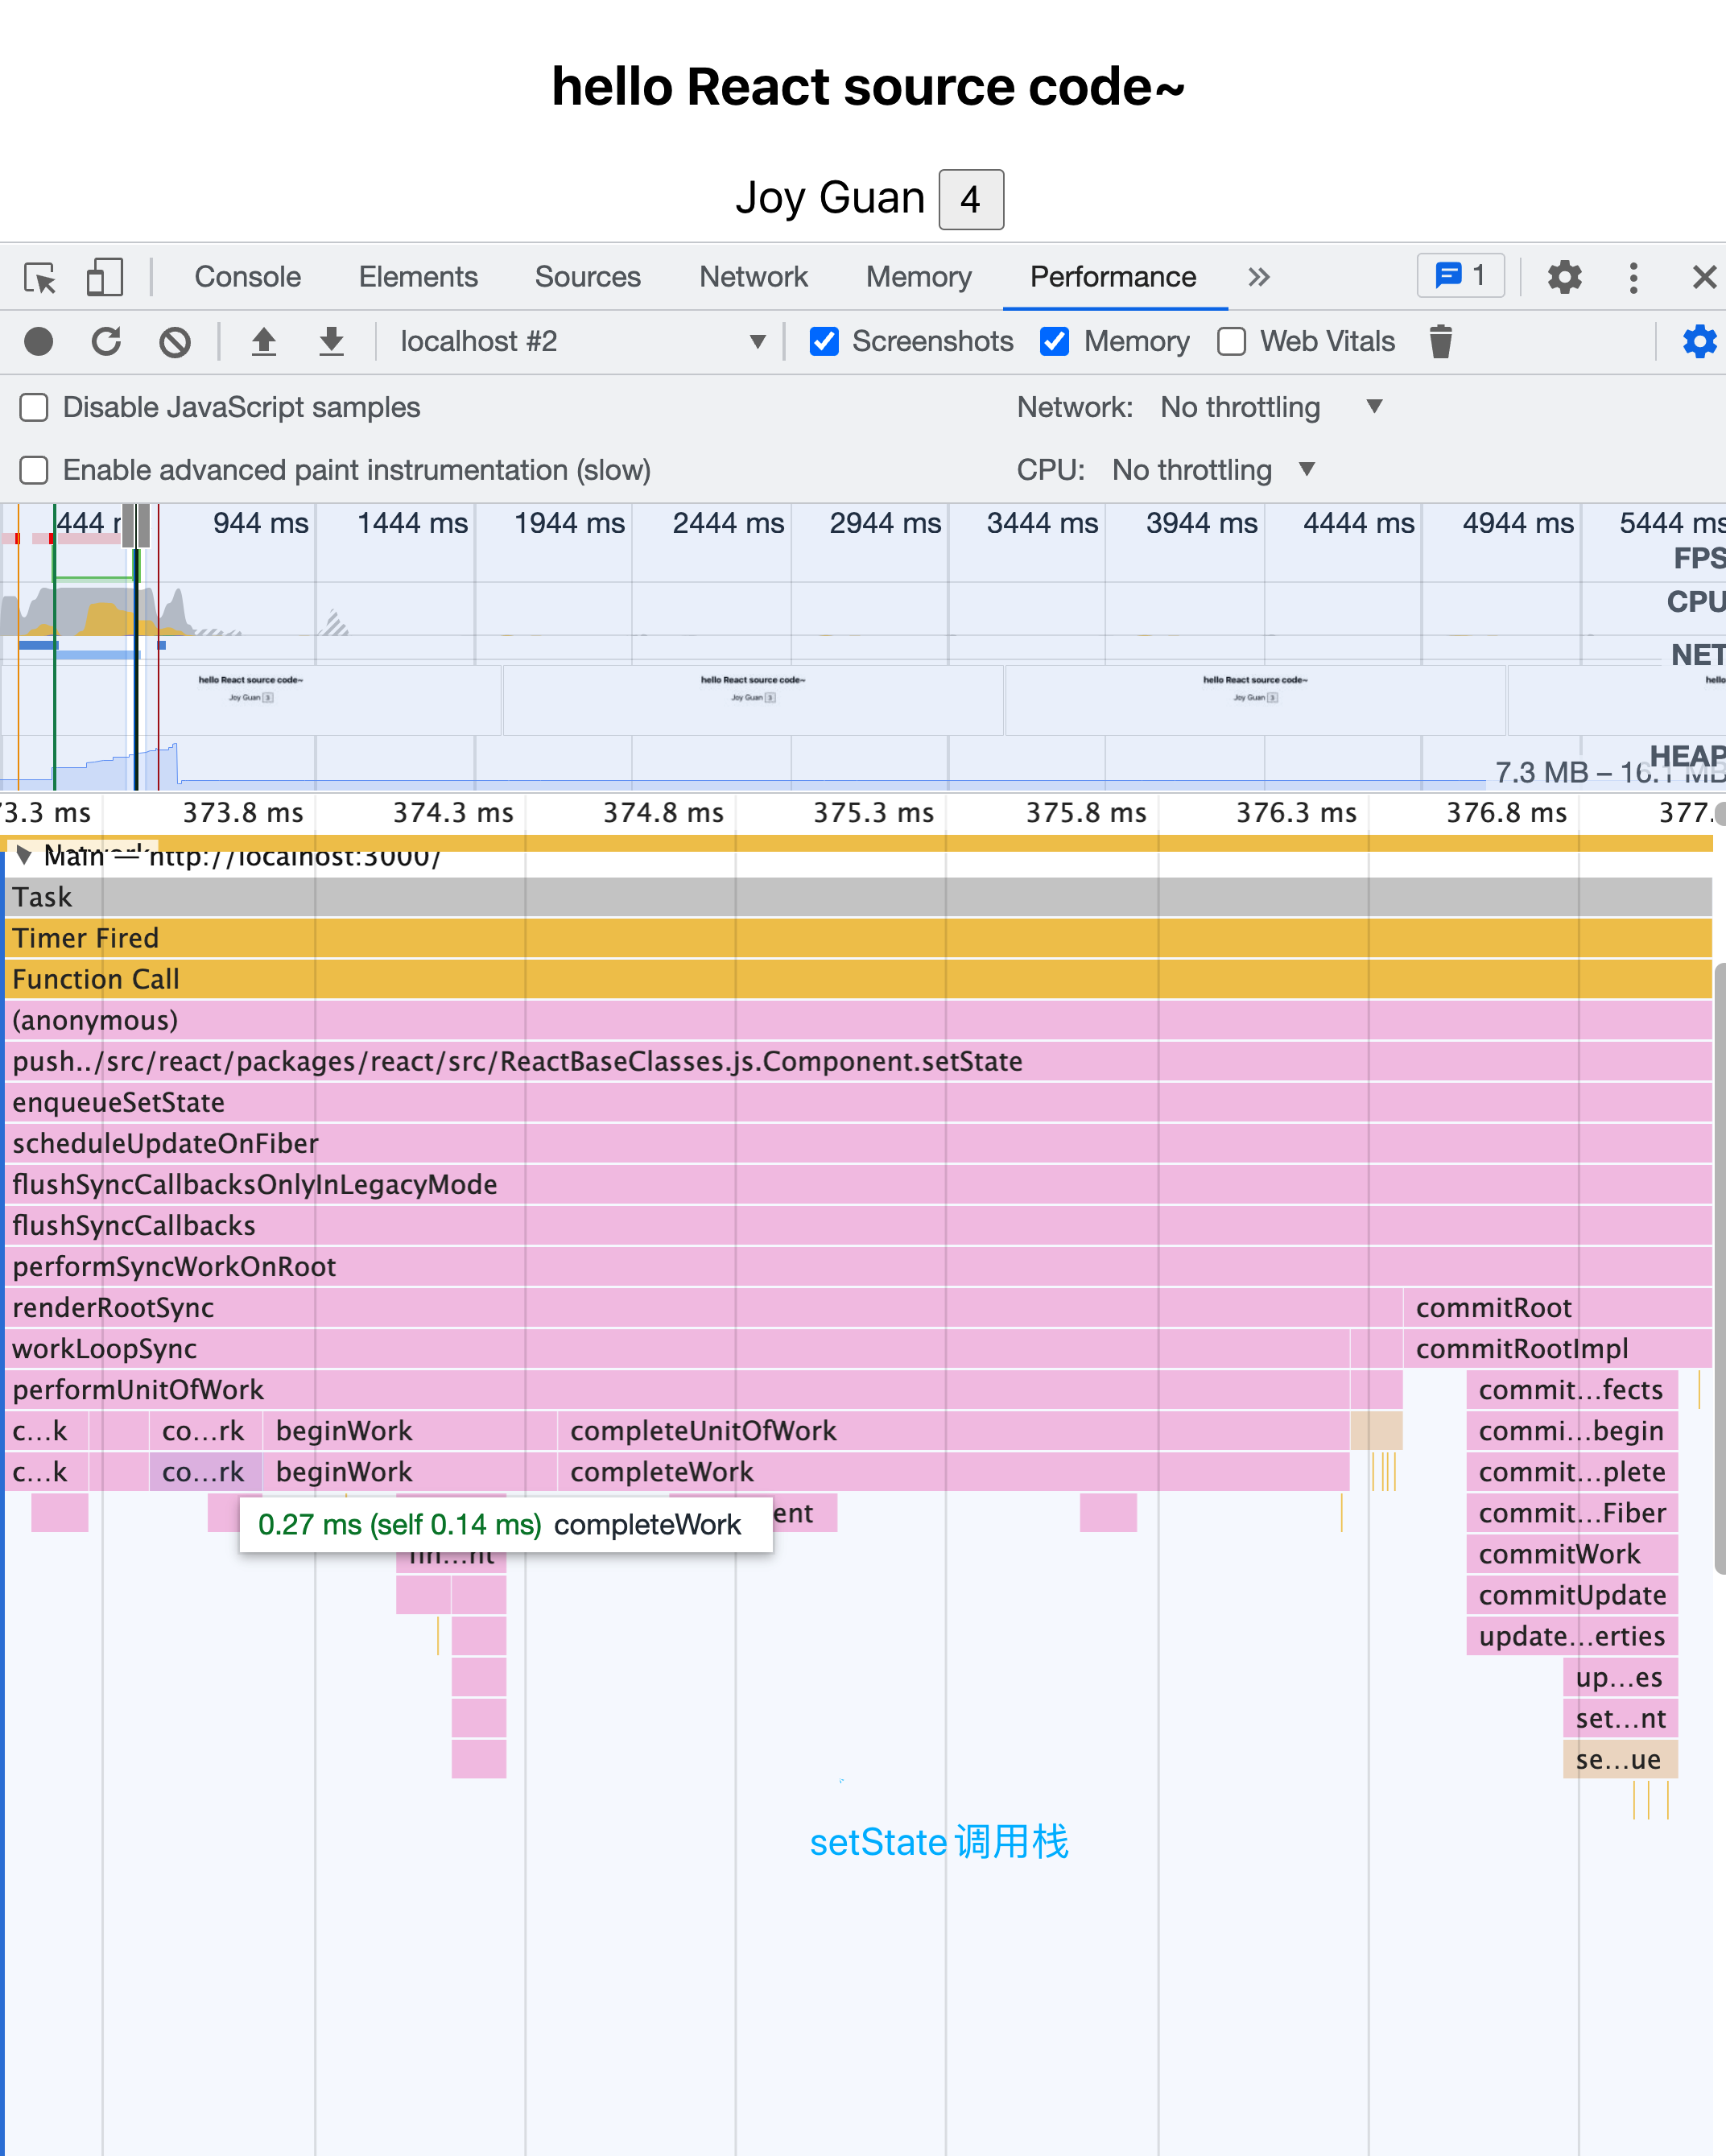
Task: Click the left overview selection handle
Action: (x=128, y=525)
